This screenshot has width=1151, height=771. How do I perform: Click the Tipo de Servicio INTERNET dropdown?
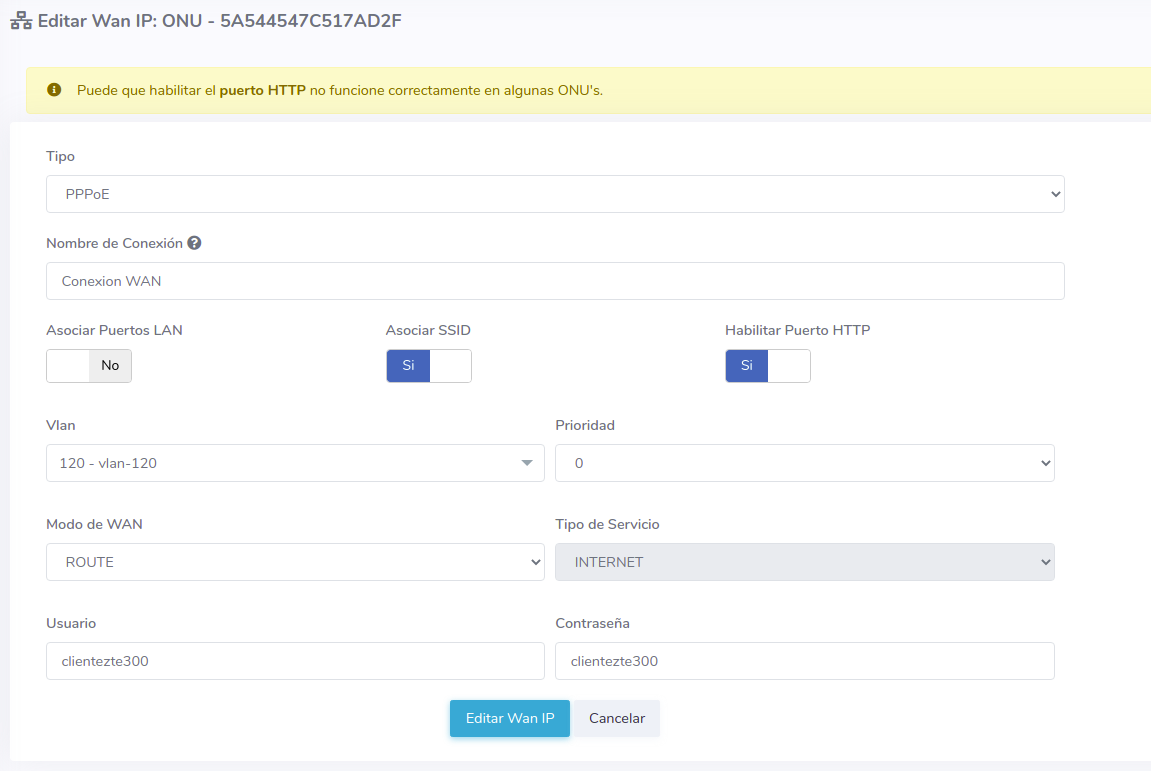(x=804, y=562)
